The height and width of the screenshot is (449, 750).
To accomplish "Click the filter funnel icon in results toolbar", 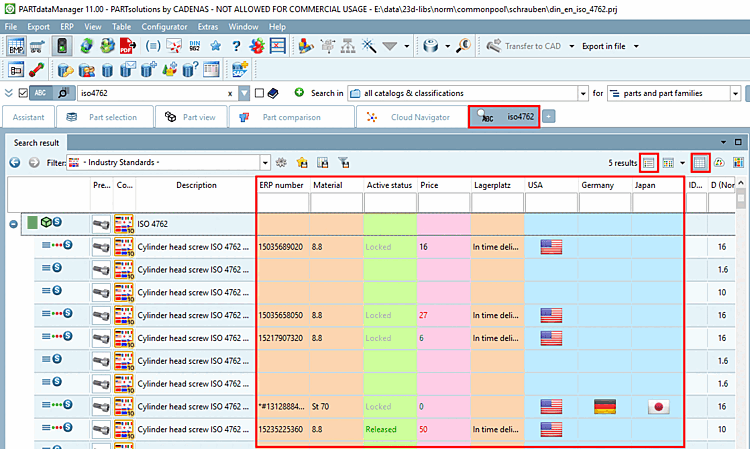I will point(343,162).
